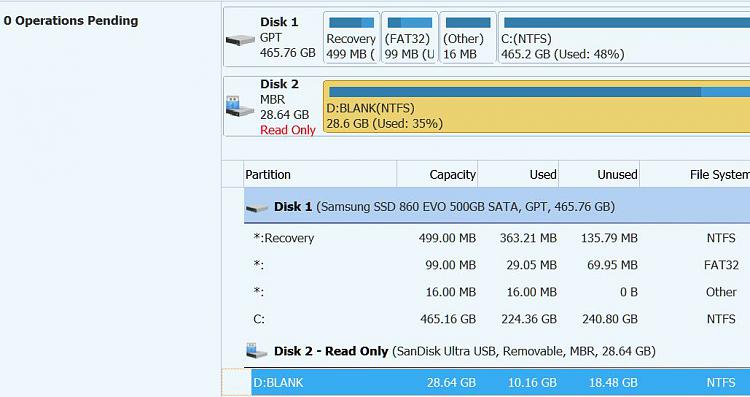Image resolution: width=750 pixels, height=397 pixels.
Task: Sort by the Used column header
Action: (x=518, y=175)
